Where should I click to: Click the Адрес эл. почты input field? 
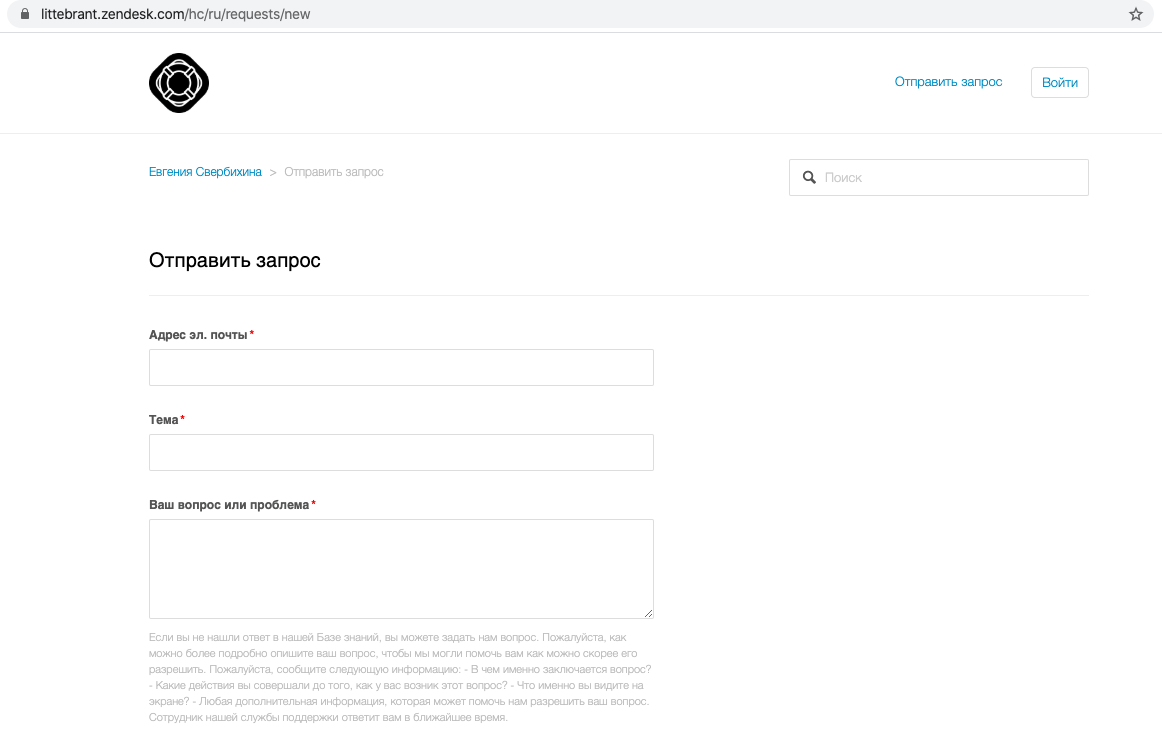401,367
